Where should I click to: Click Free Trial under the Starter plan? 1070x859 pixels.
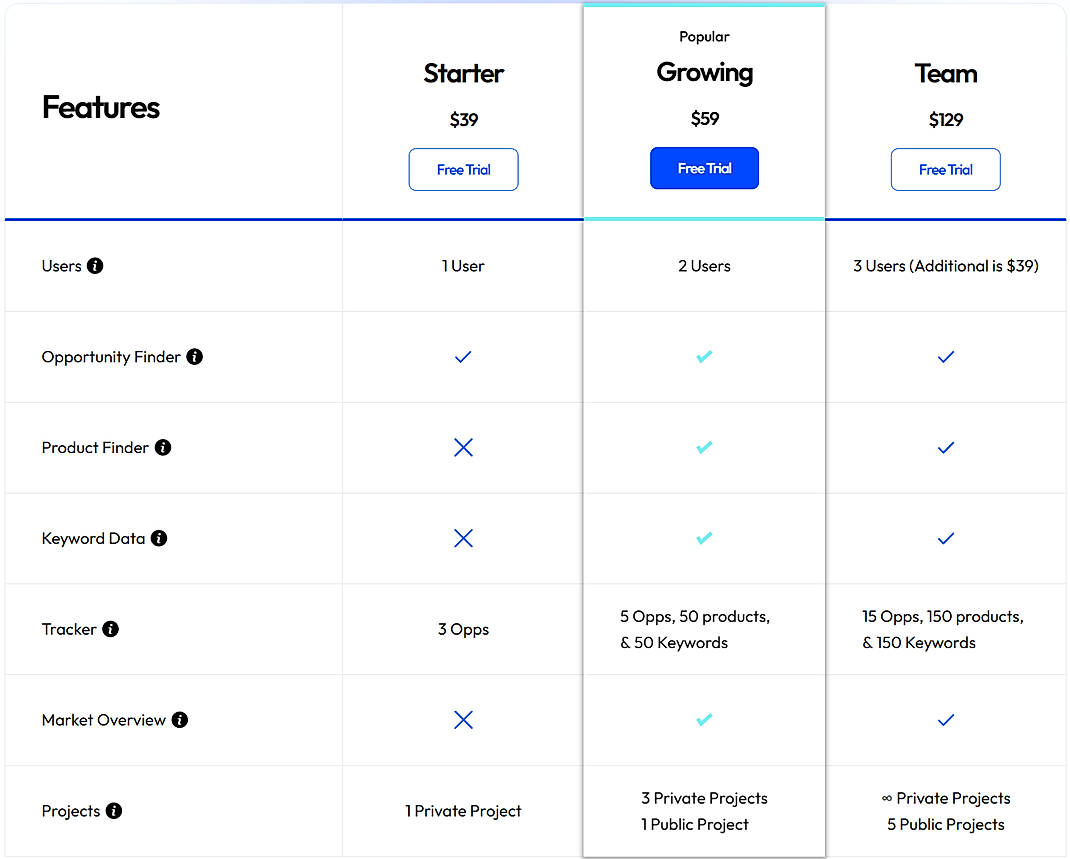tap(463, 169)
